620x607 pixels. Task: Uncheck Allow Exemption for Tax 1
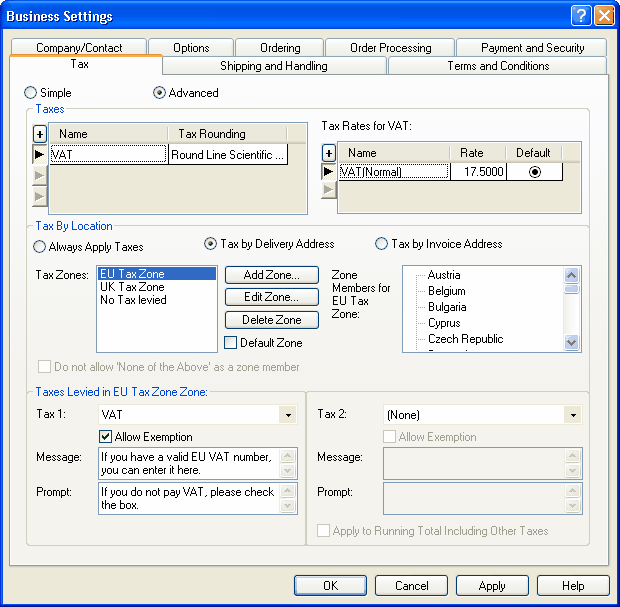[x=106, y=437]
